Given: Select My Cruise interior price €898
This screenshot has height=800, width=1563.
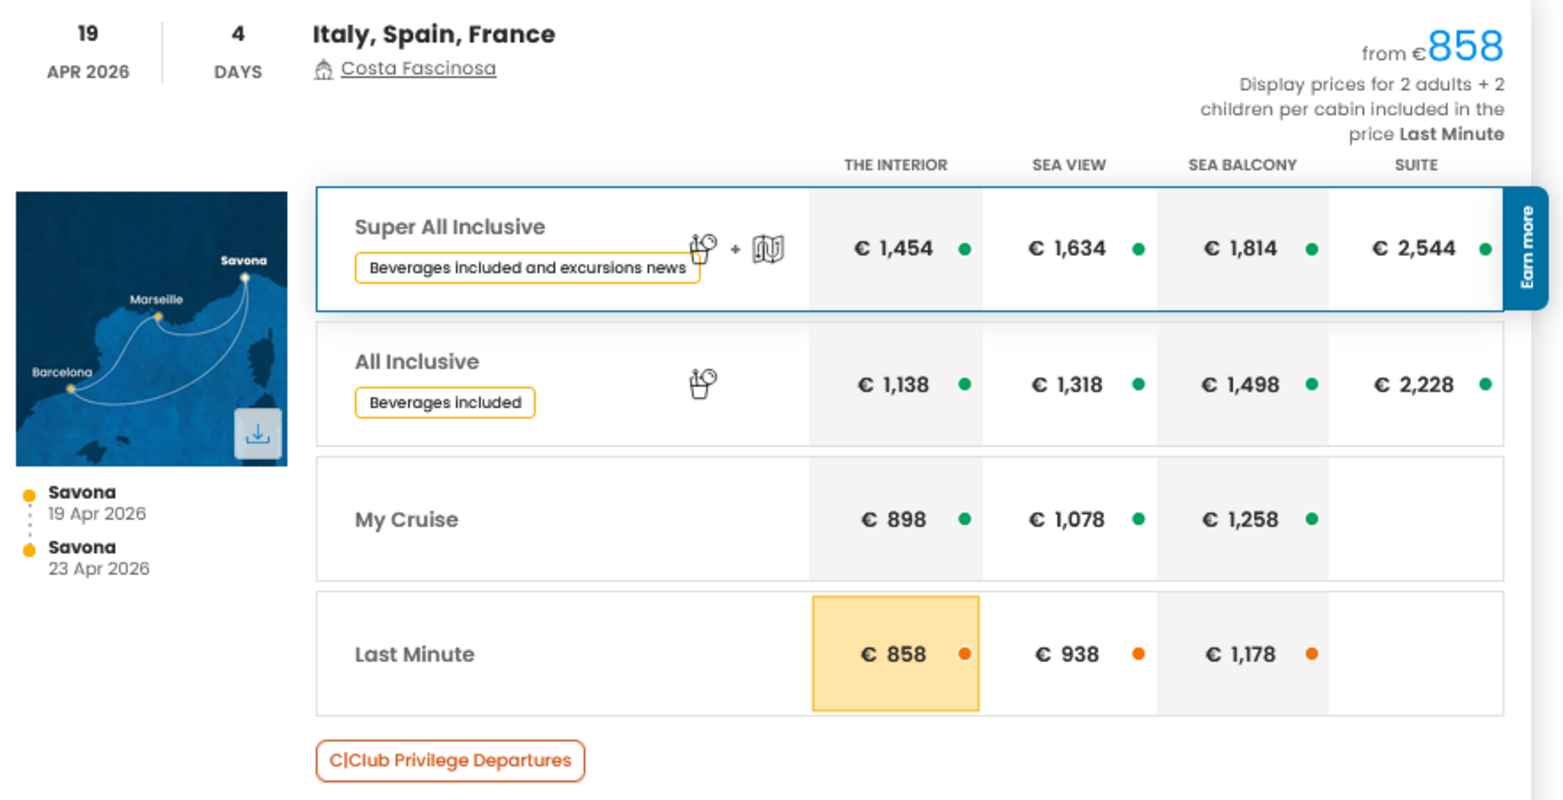Looking at the screenshot, I should (895, 519).
